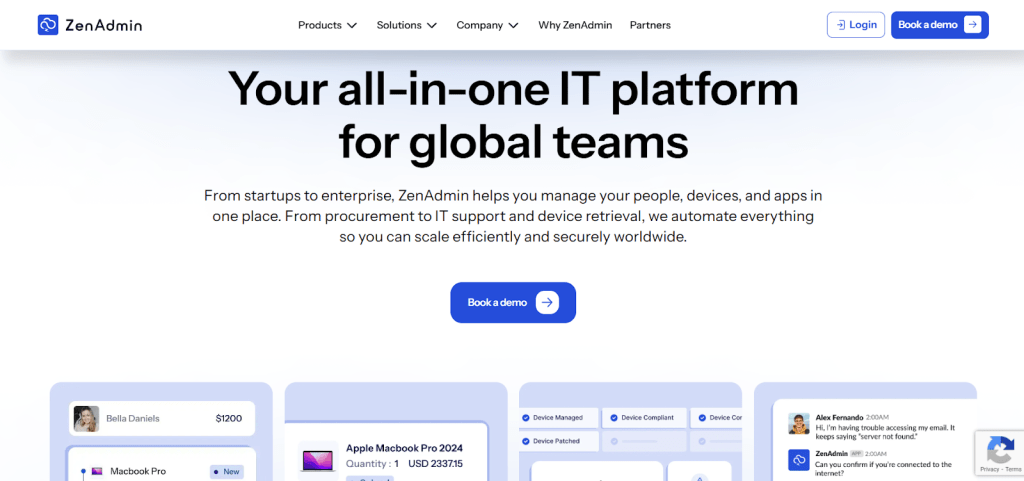Go to Why ZenAdmin page
The height and width of the screenshot is (481, 1024).
coord(574,25)
